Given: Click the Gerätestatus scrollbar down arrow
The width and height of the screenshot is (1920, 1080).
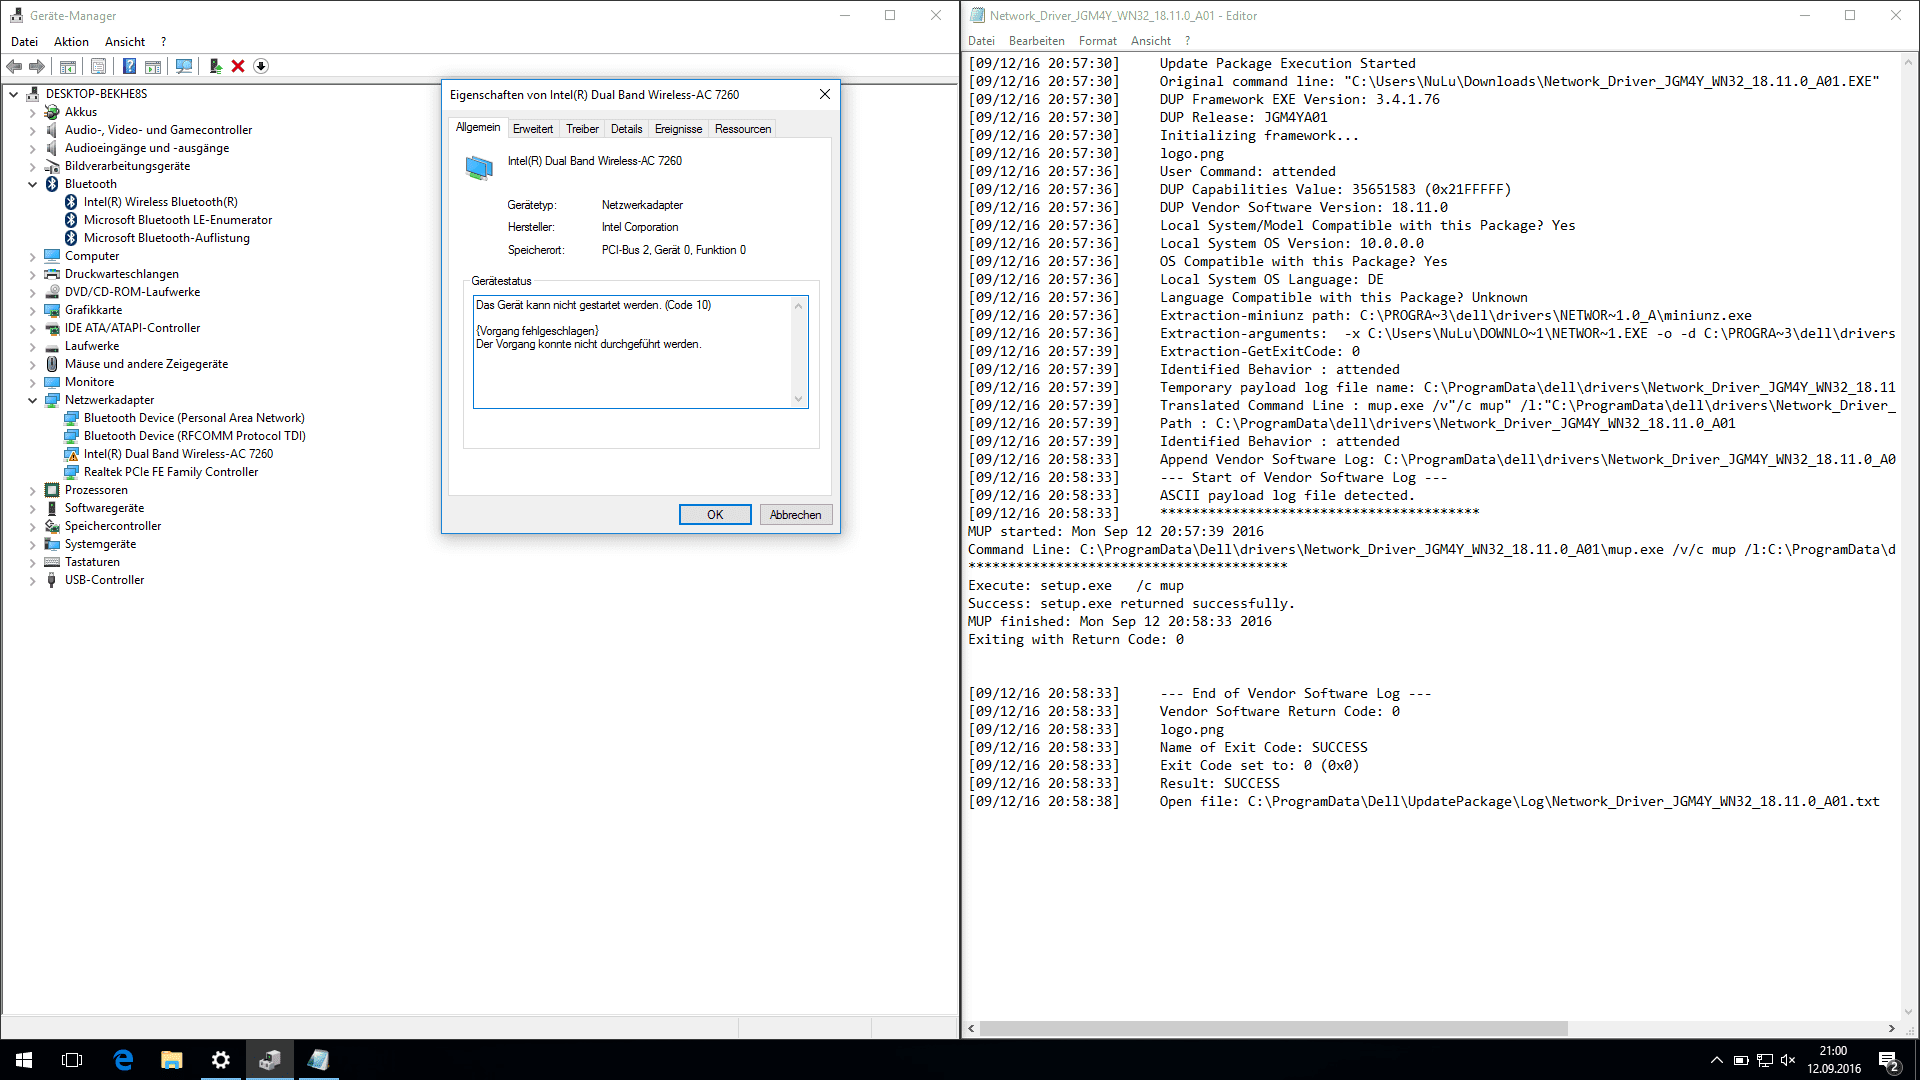Looking at the screenshot, I should pos(798,399).
